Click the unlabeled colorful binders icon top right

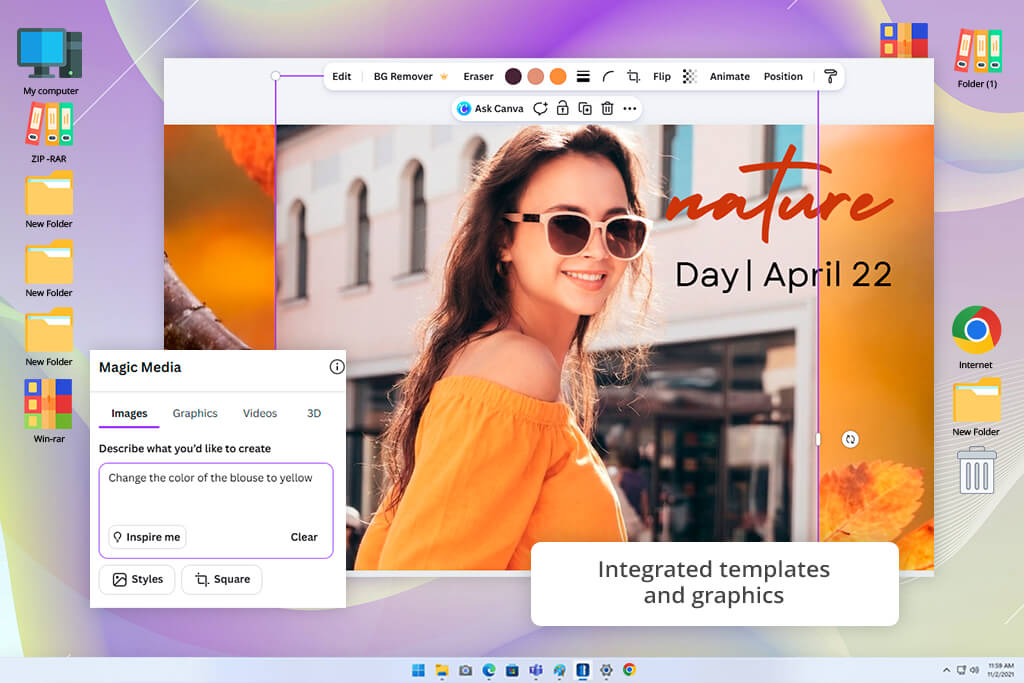pyautogui.click(x=904, y=40)
